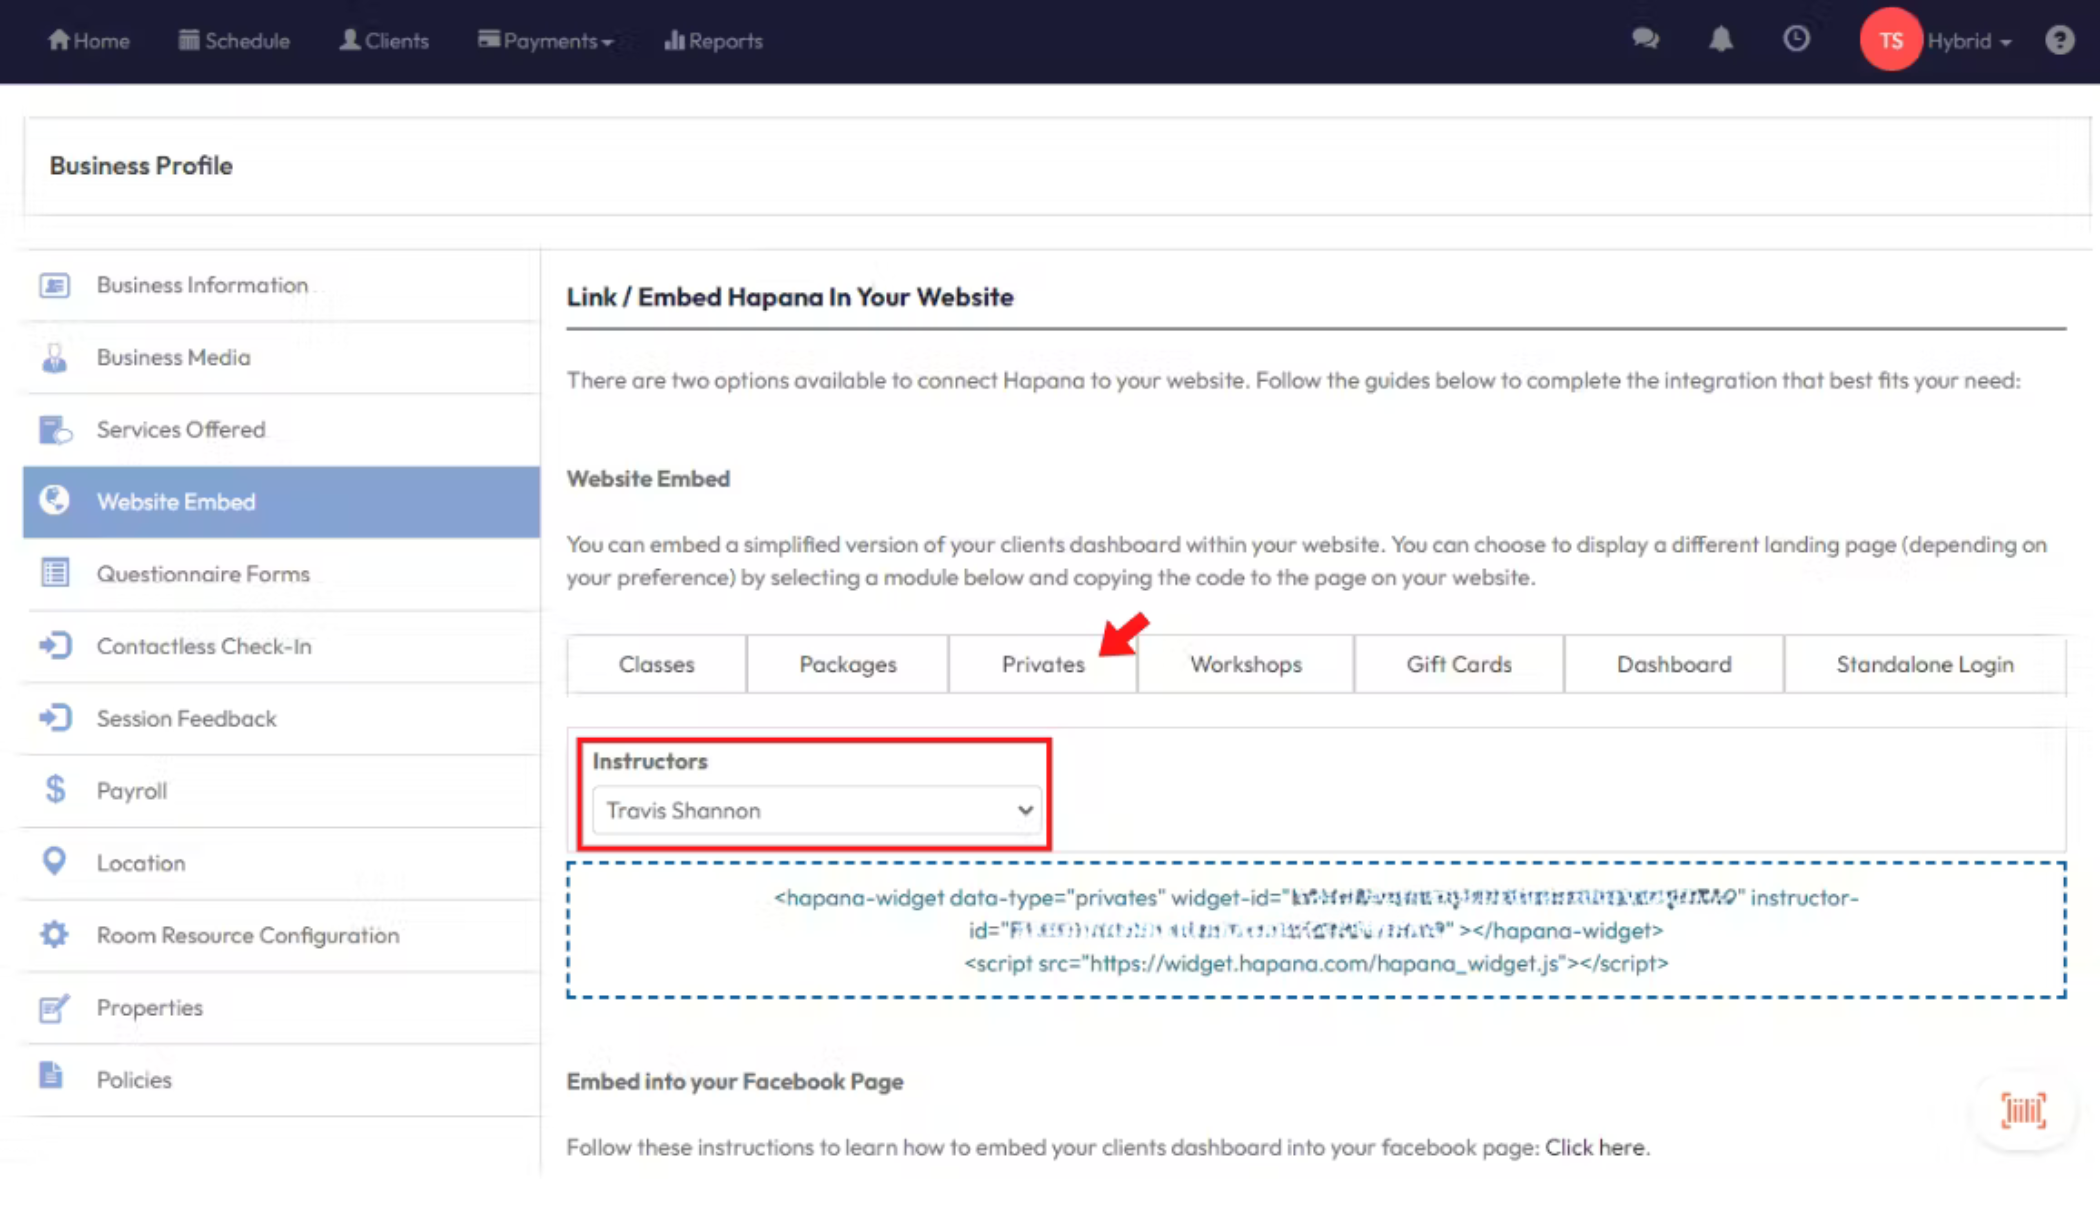The width and height of the screenshot is (2100, 1207).
Task: Click the barcode scanner floating icon
Action: tap(2023, 1110)
